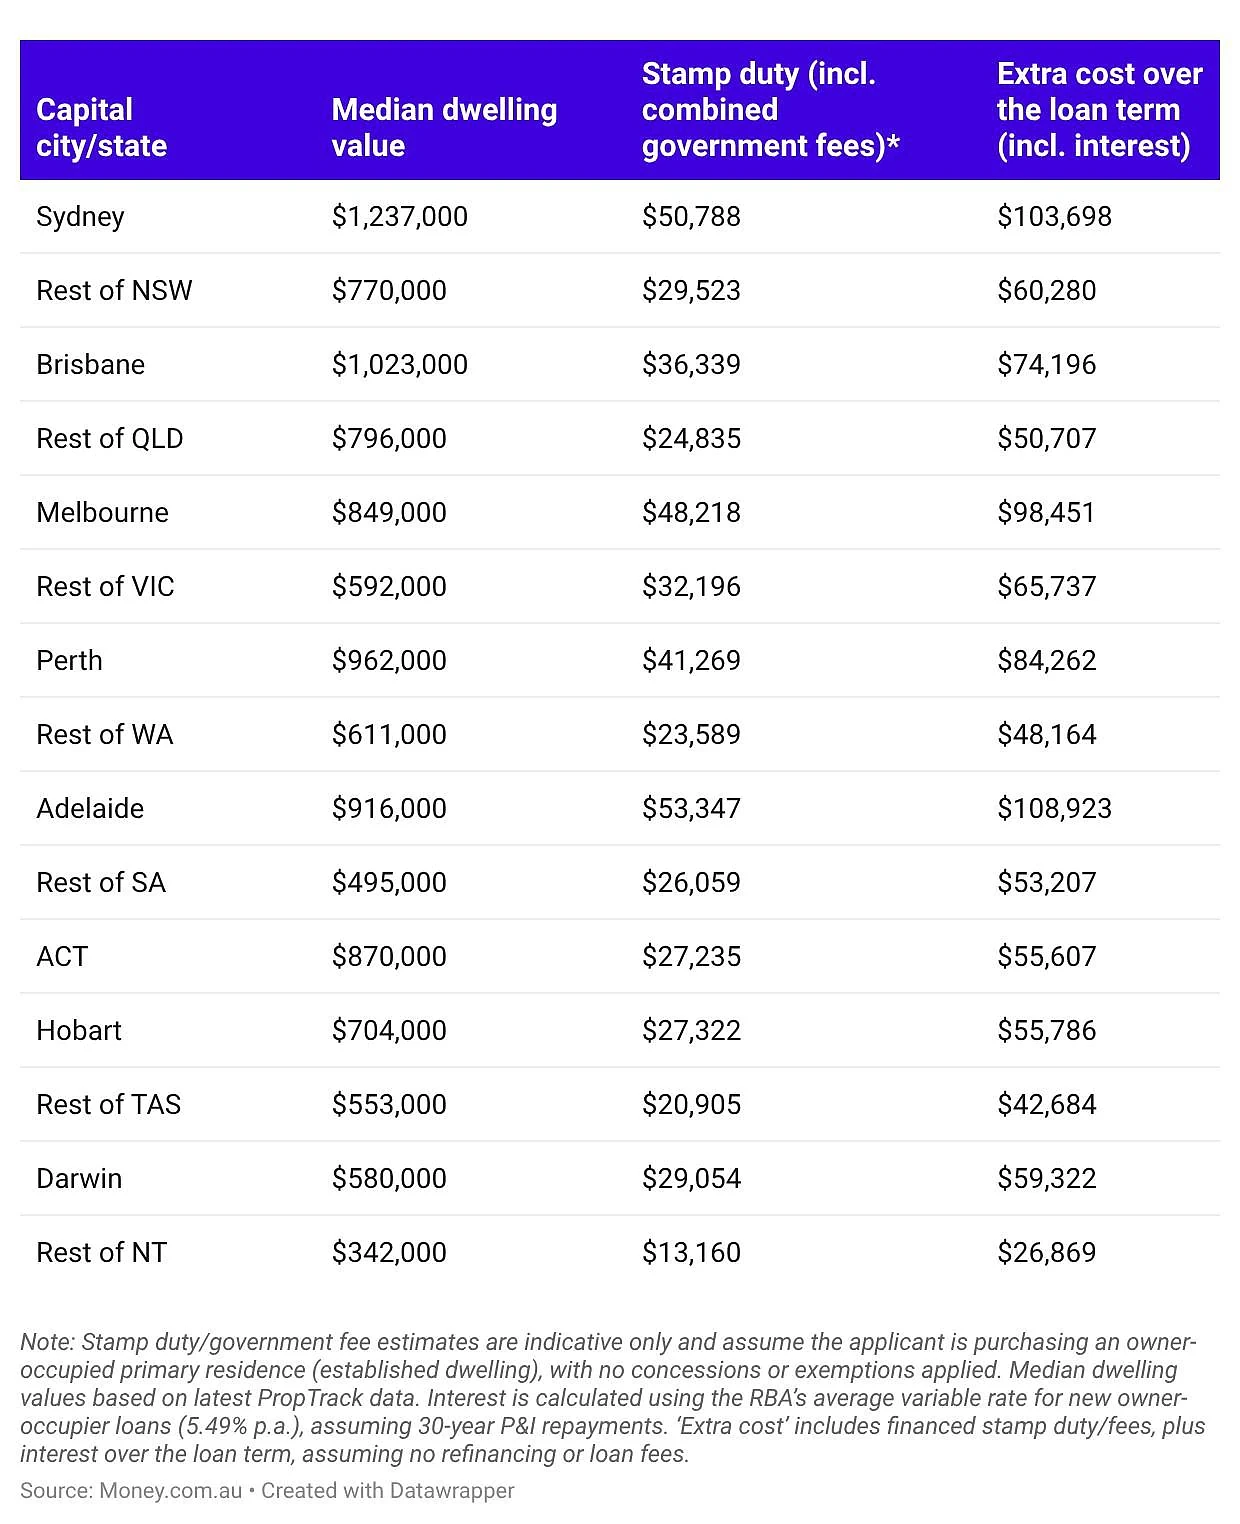The height and width of the screenshot is (1524, 1240).
Task: Open the Created with Datawrapper link
Action: [x=388, y=1490]
